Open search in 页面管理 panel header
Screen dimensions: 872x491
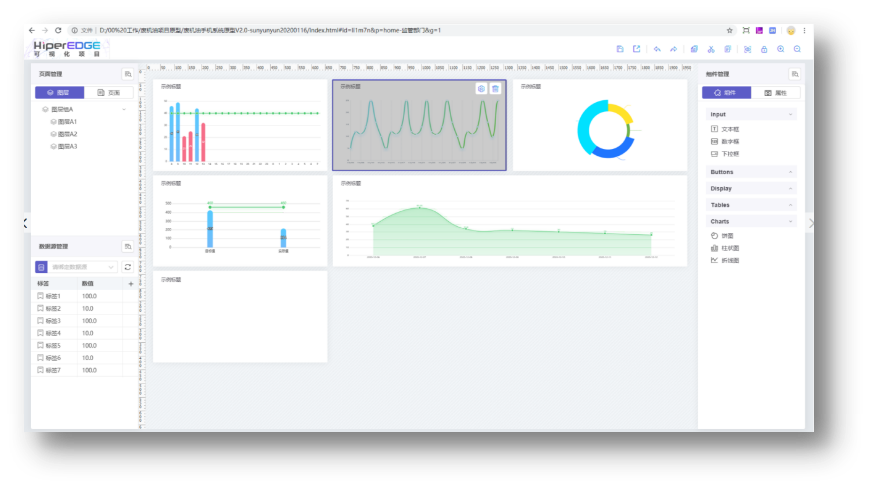click(128, 74)
